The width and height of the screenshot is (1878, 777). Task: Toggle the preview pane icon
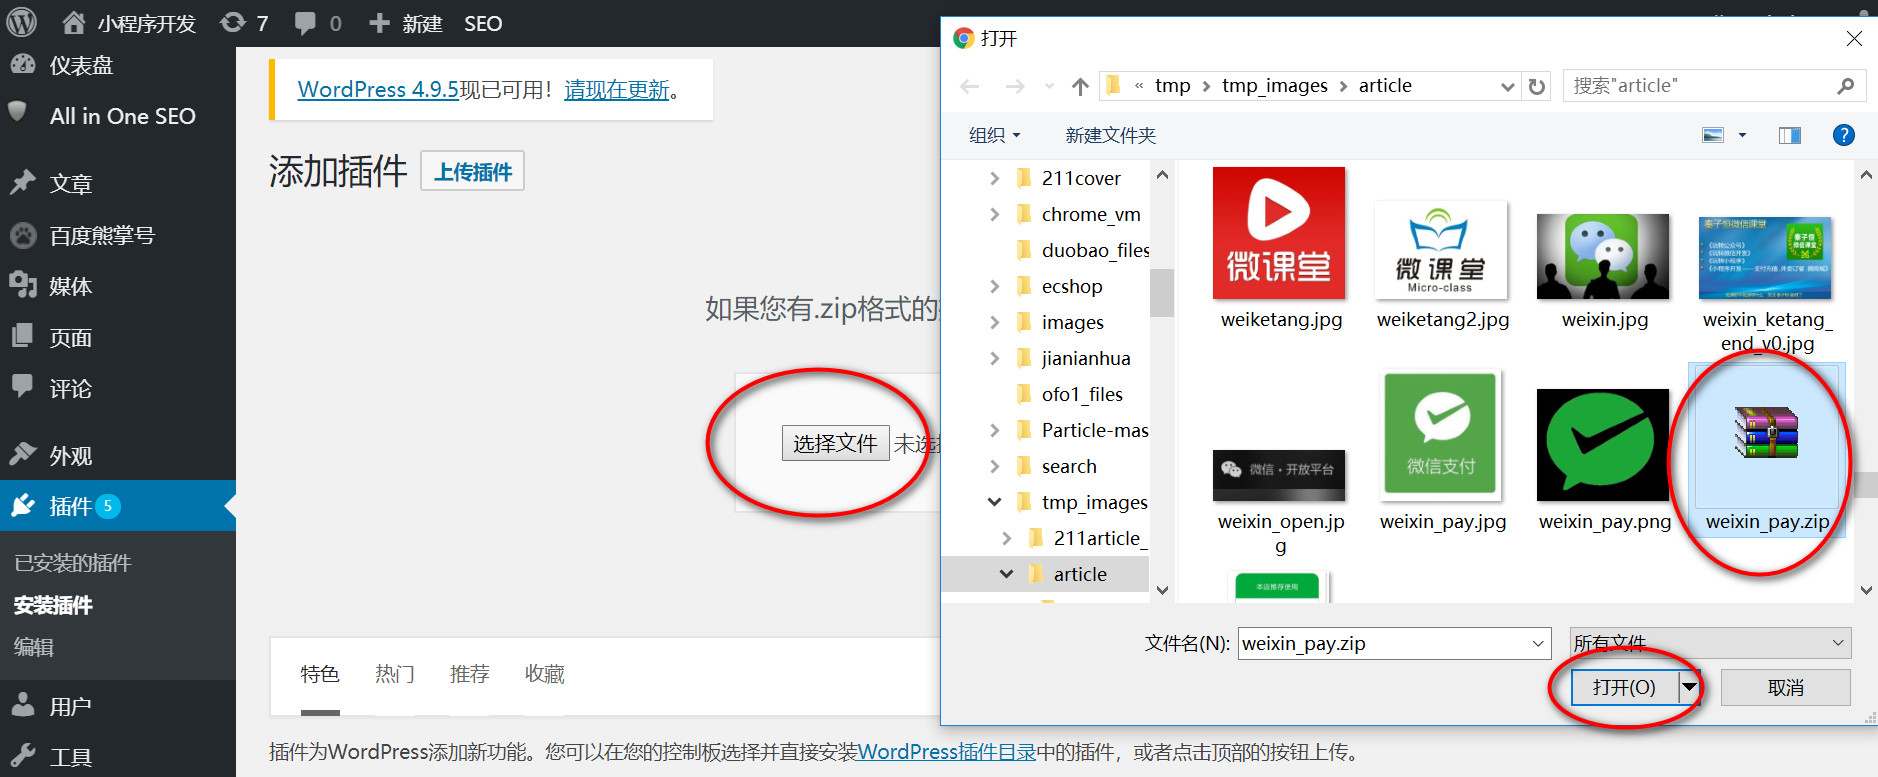coord(1790,135)
